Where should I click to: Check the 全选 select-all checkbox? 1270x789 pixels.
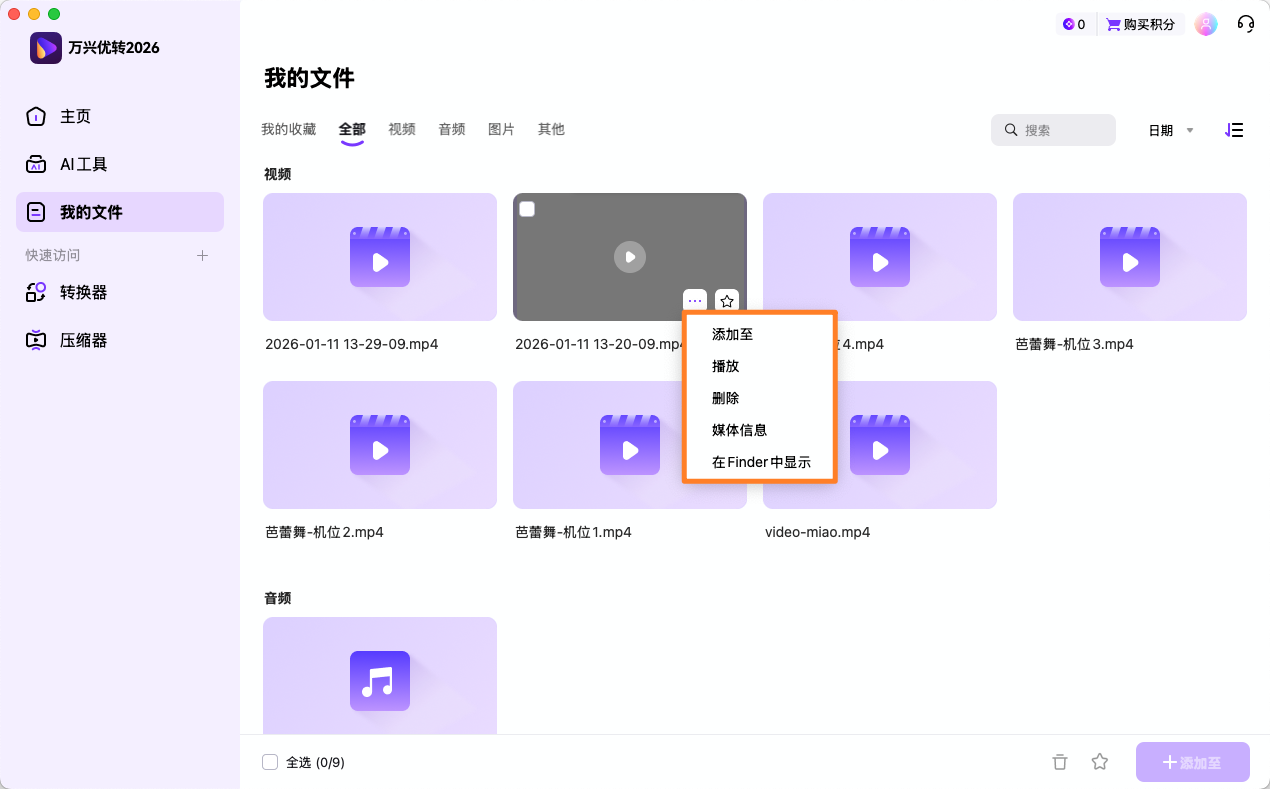tap(270, 761)
